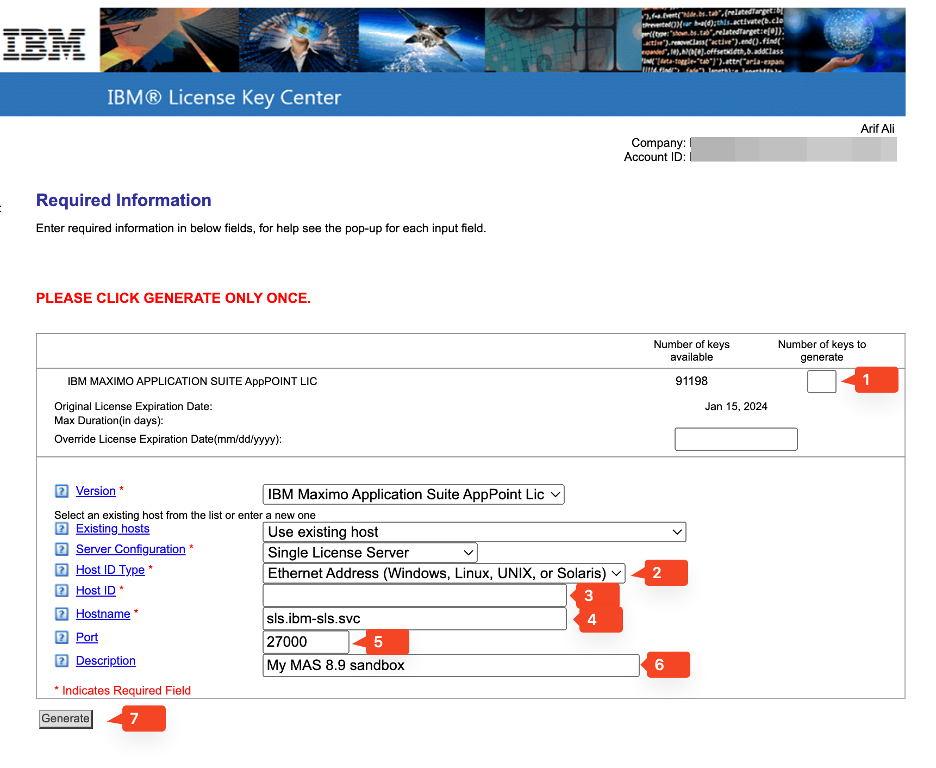Click the help icon beside Description
This screenshot has width=936, height=768.
(61, 661)
